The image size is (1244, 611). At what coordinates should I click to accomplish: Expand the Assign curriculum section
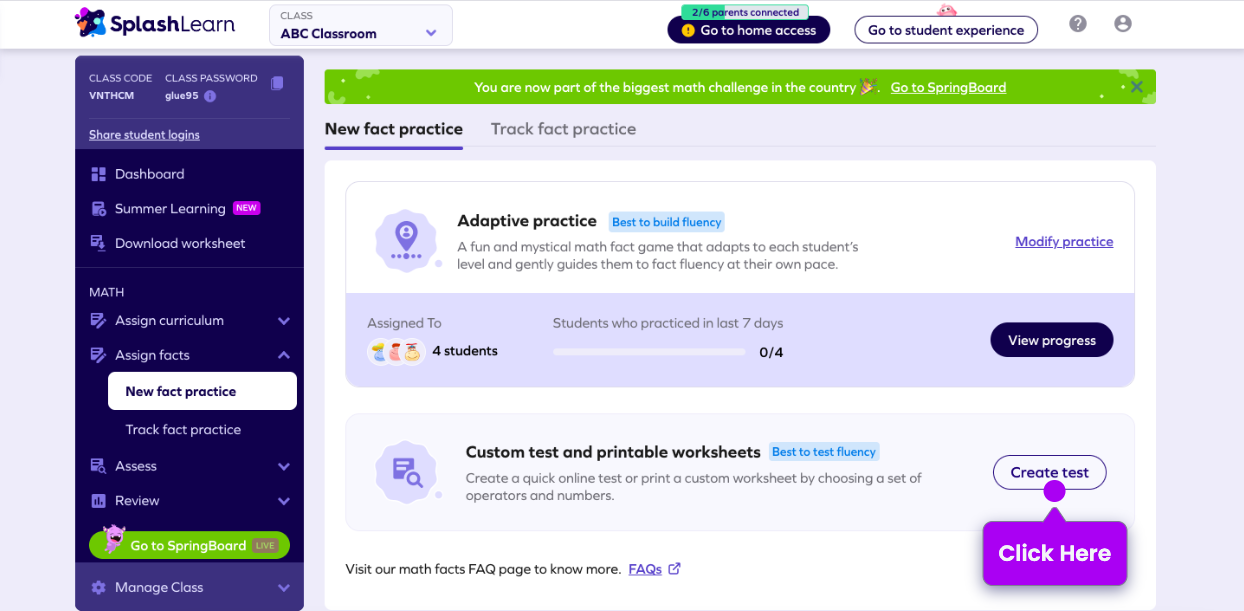284,321
